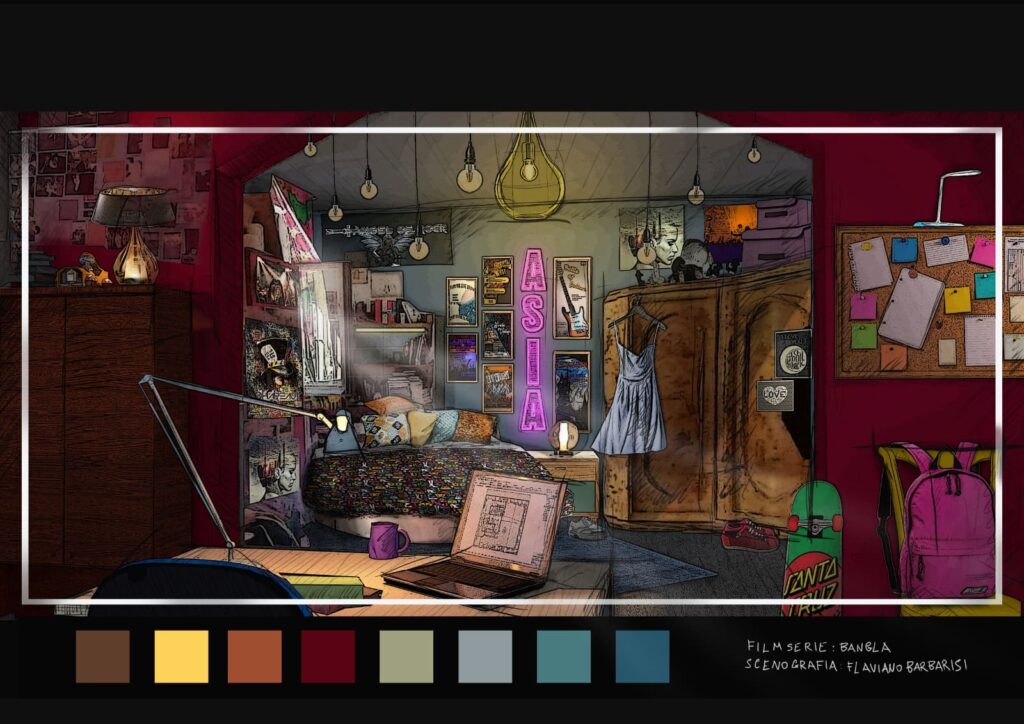Select the yellow palette swatch
The width and height of the screenshot is (1024, 724).
click(x=181, y=656)
